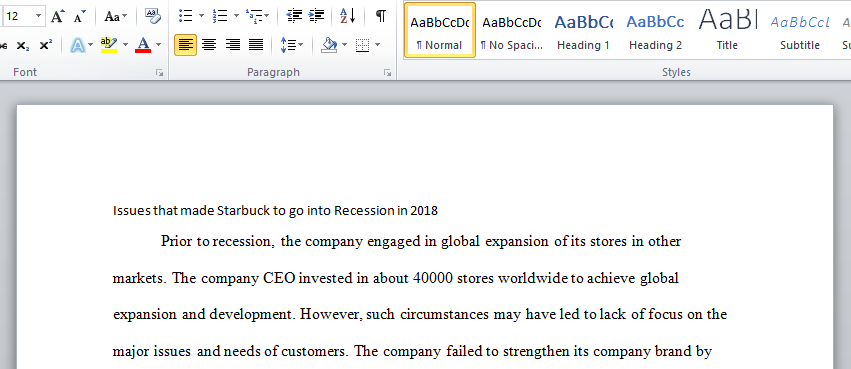Open Text Effects glowing A icon

pos(78,45)
